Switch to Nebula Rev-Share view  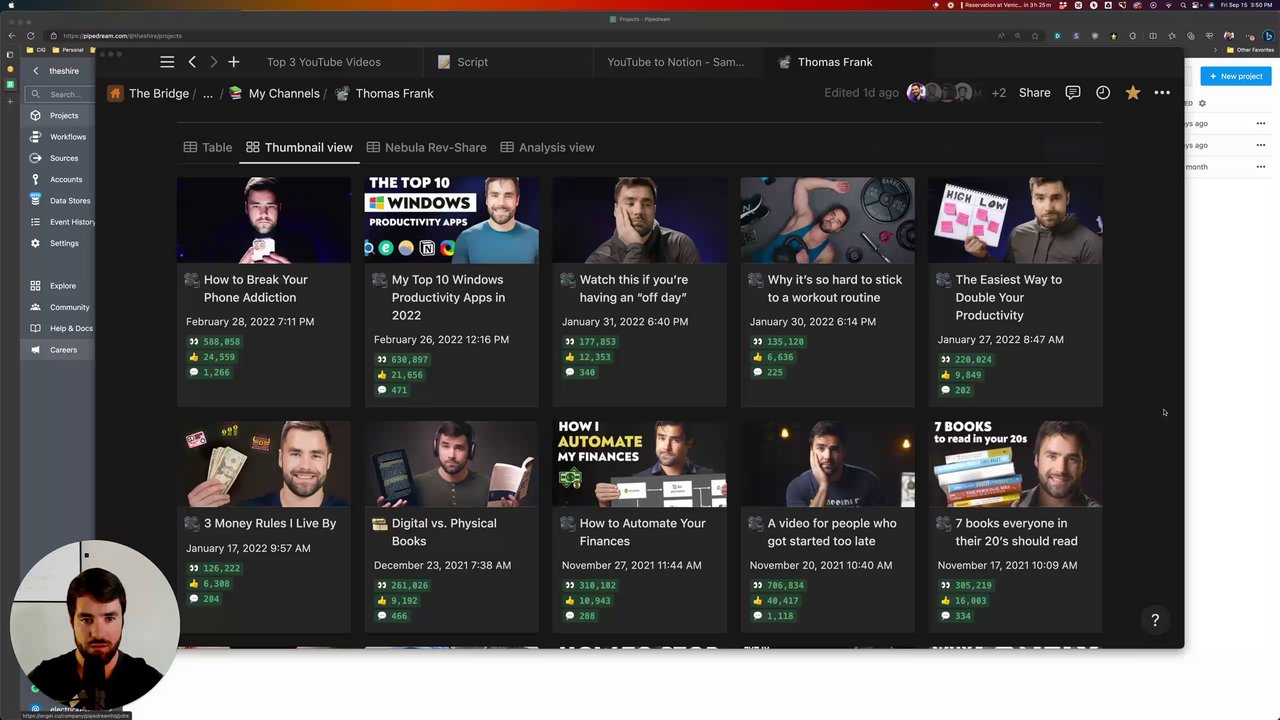426,147
